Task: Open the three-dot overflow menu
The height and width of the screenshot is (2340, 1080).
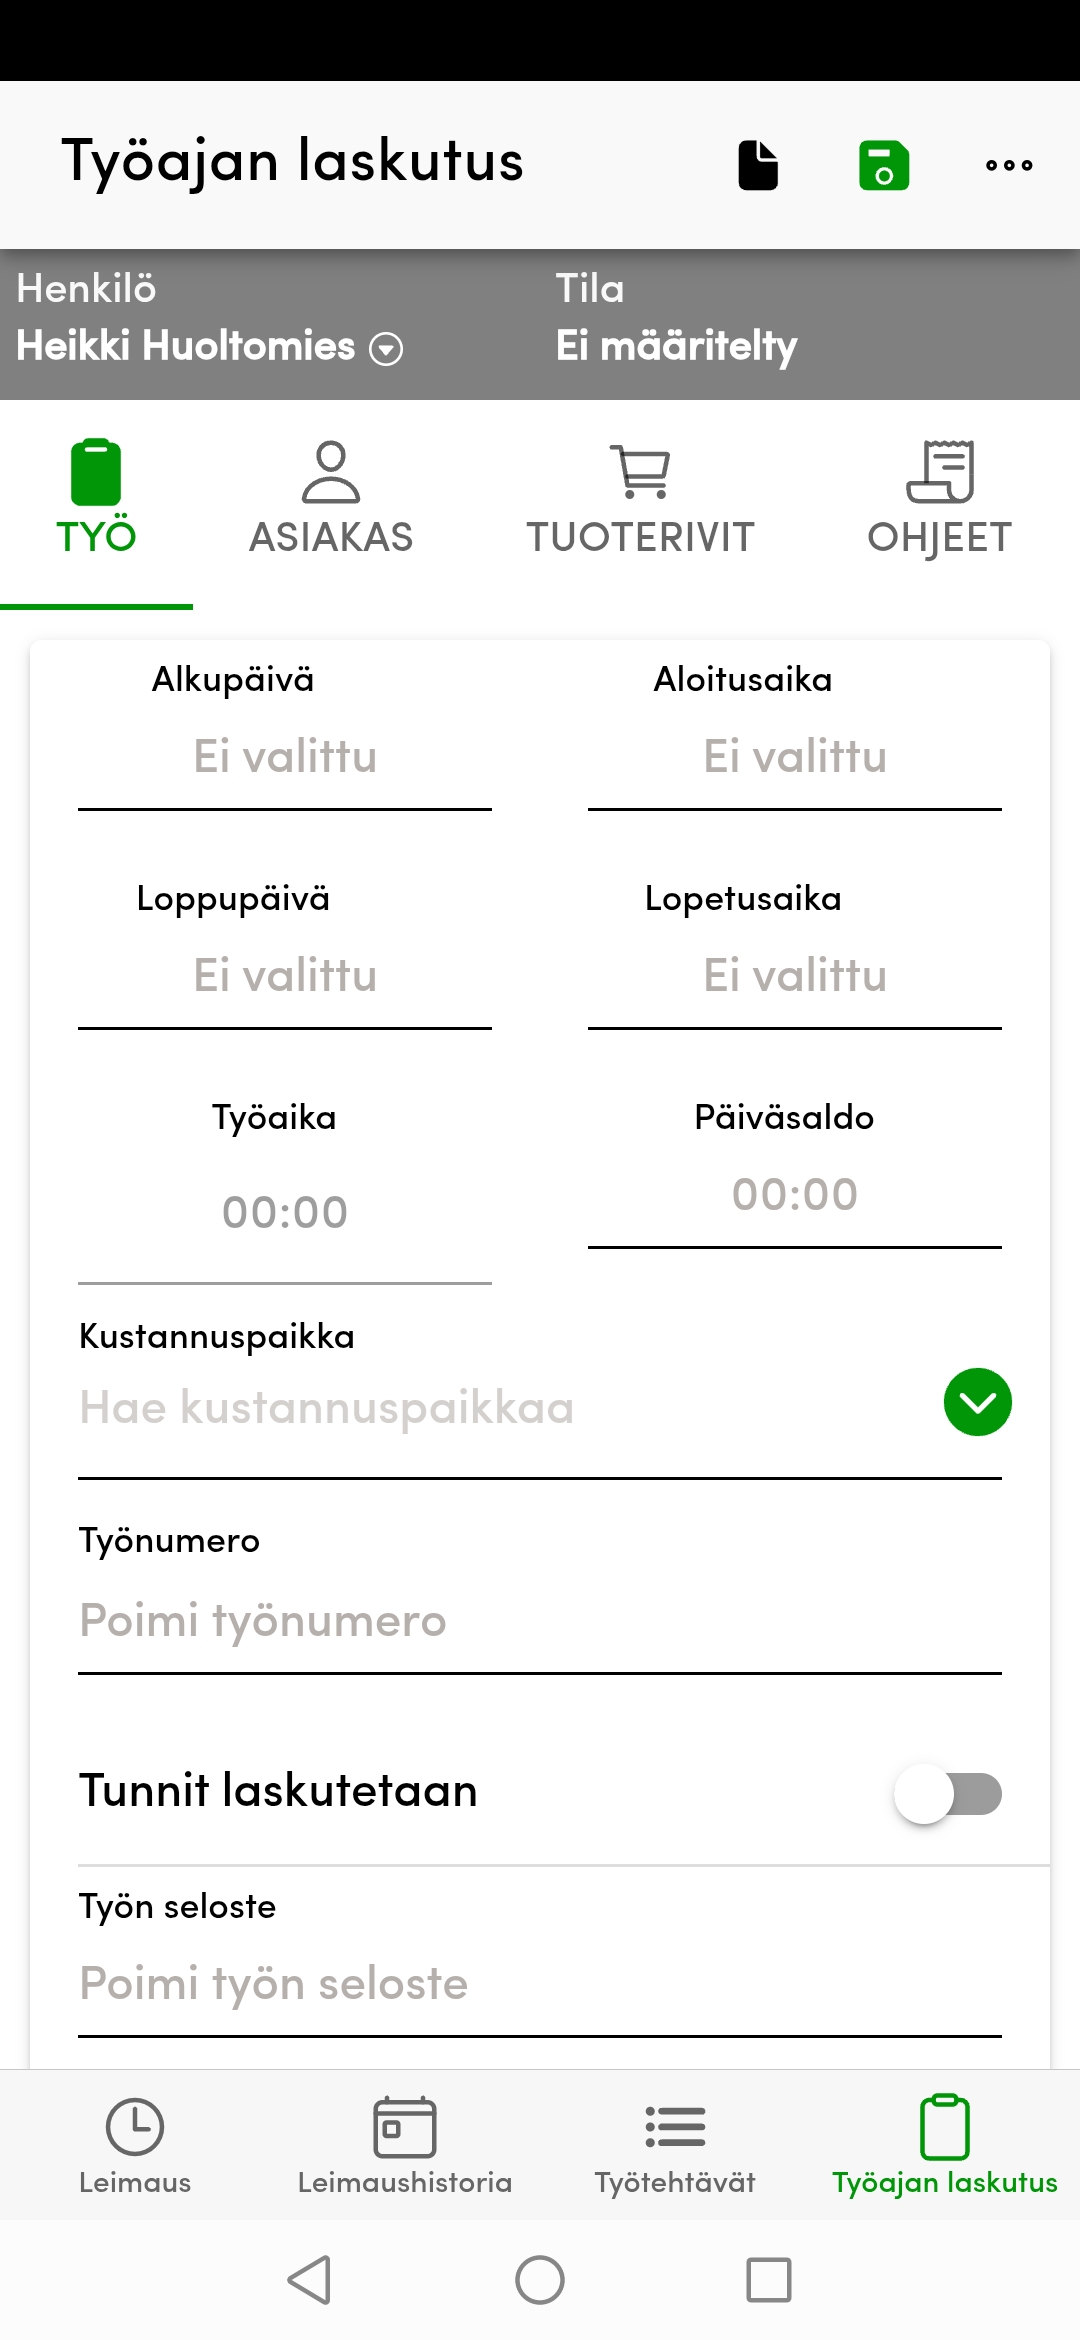Action: [x=1007, y=165]
